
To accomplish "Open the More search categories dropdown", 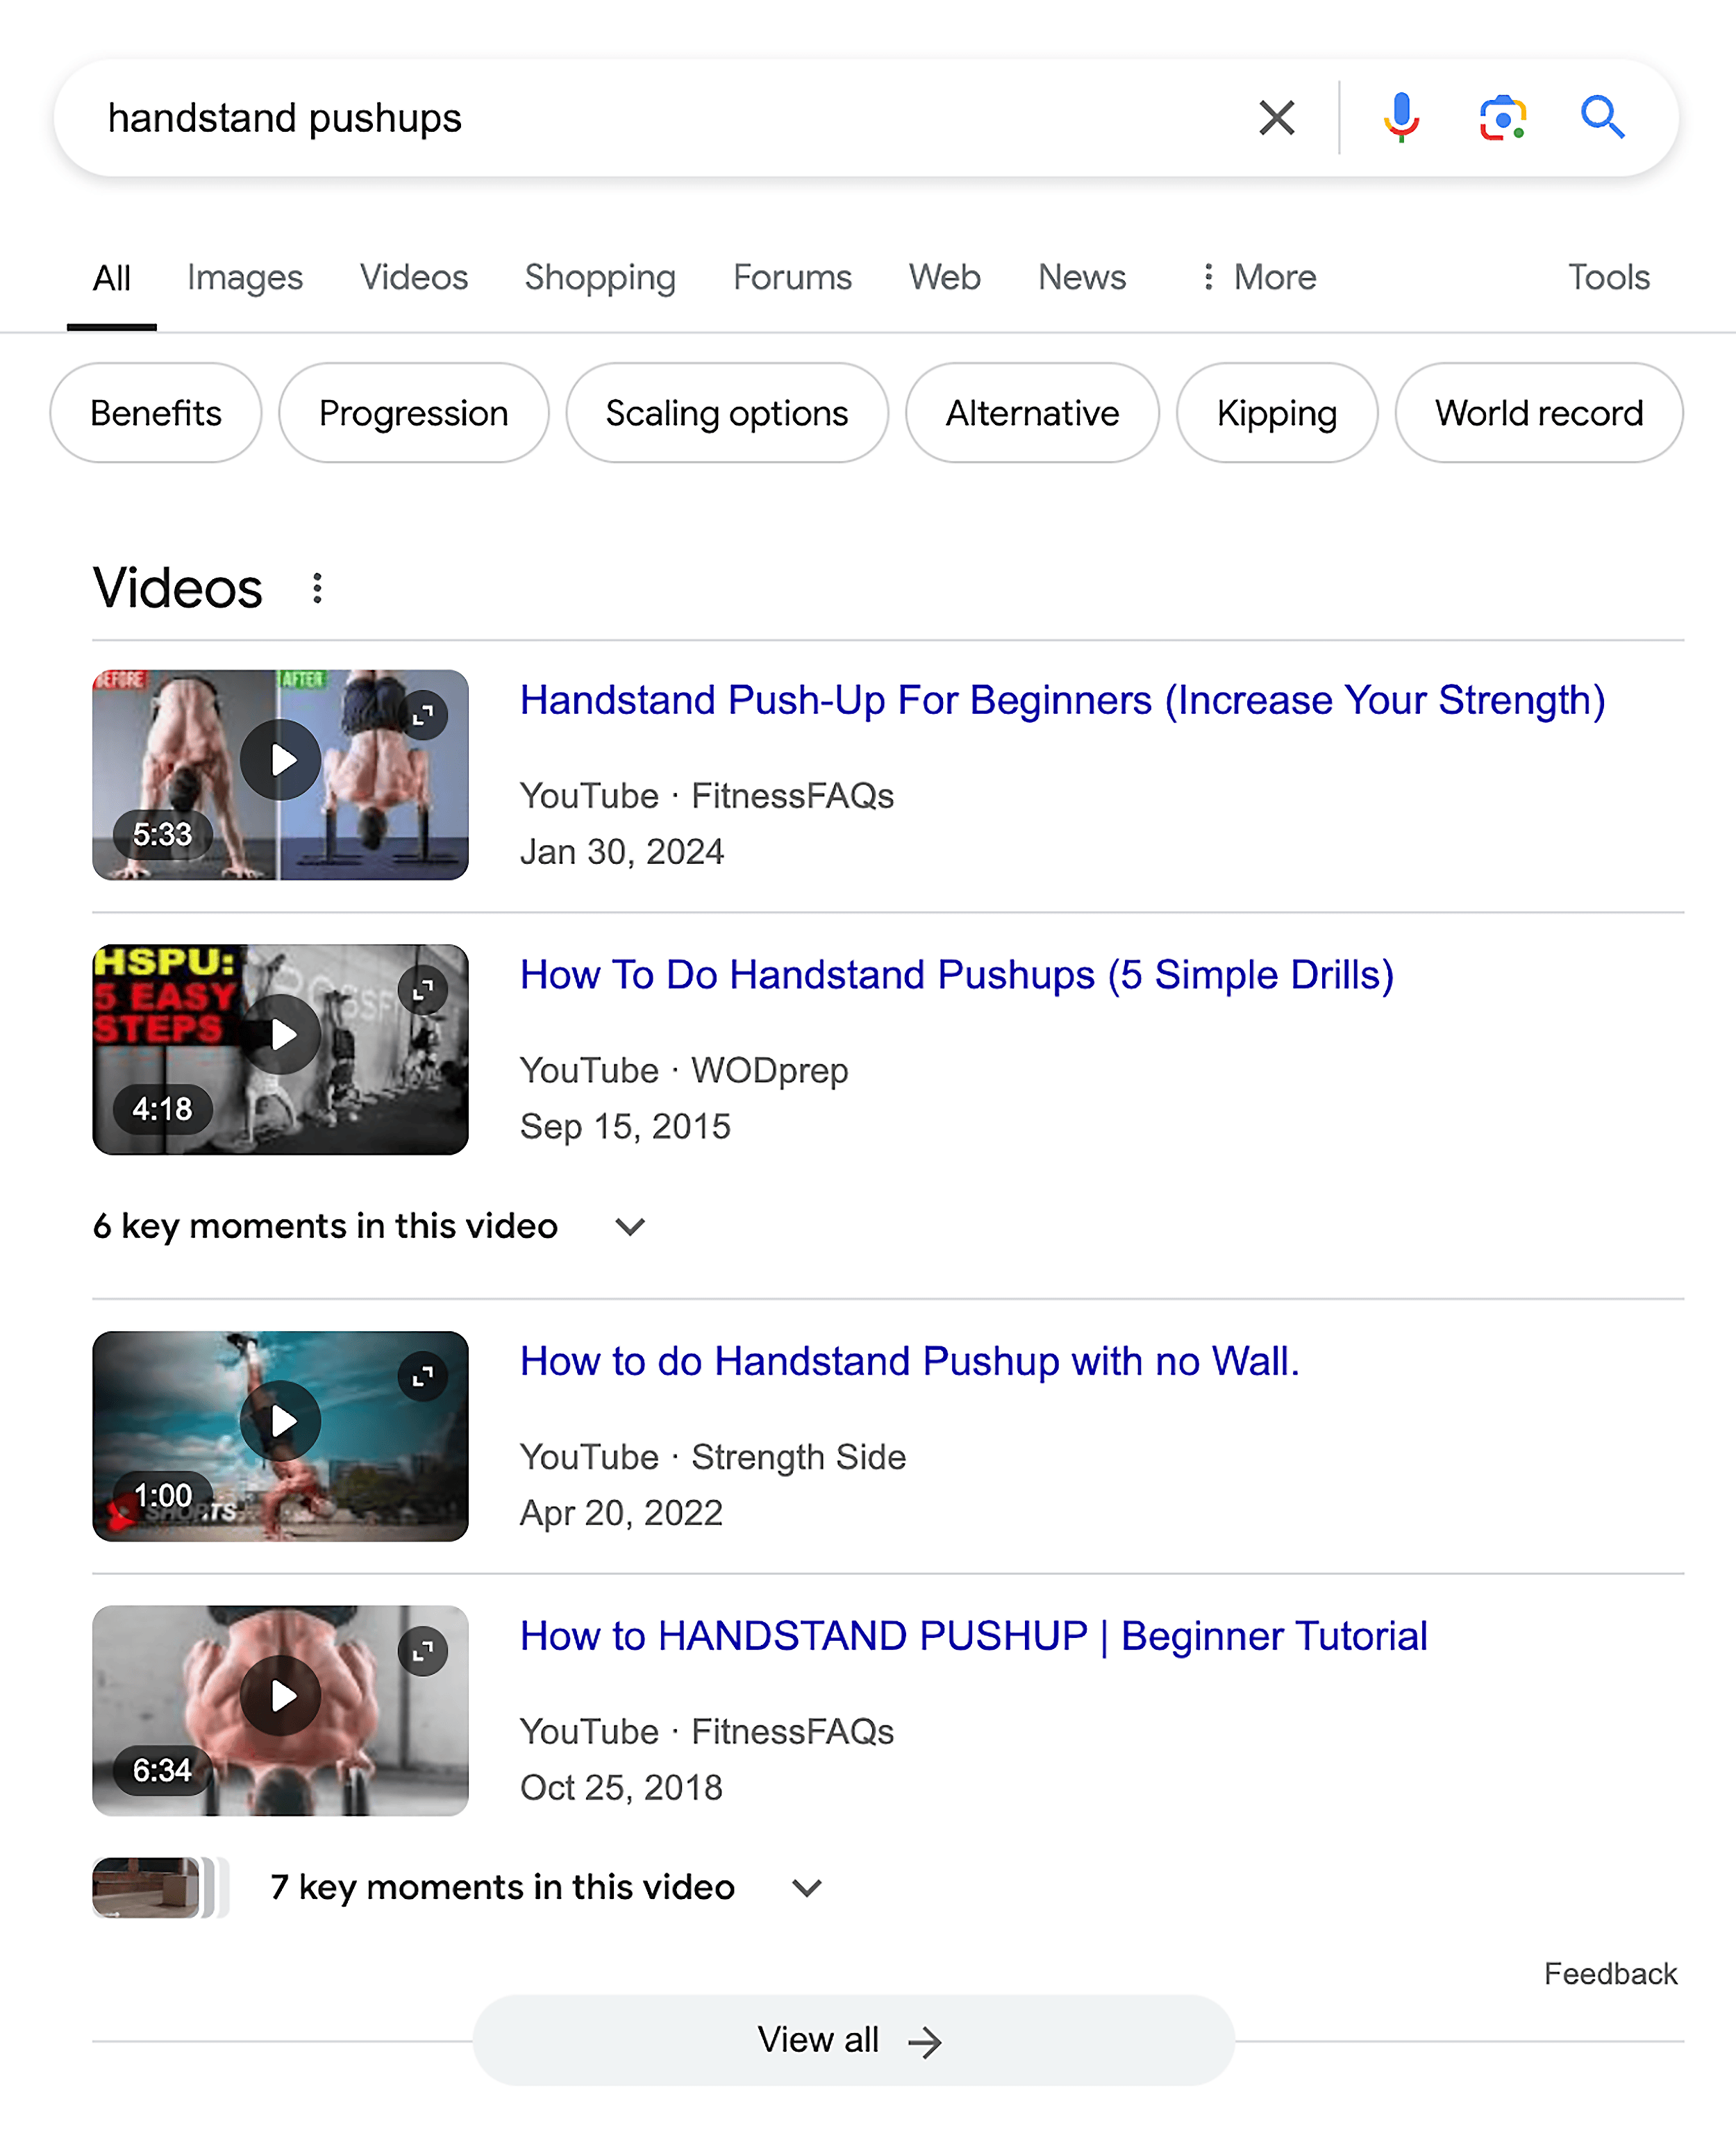I will (x=1258, y=277).
